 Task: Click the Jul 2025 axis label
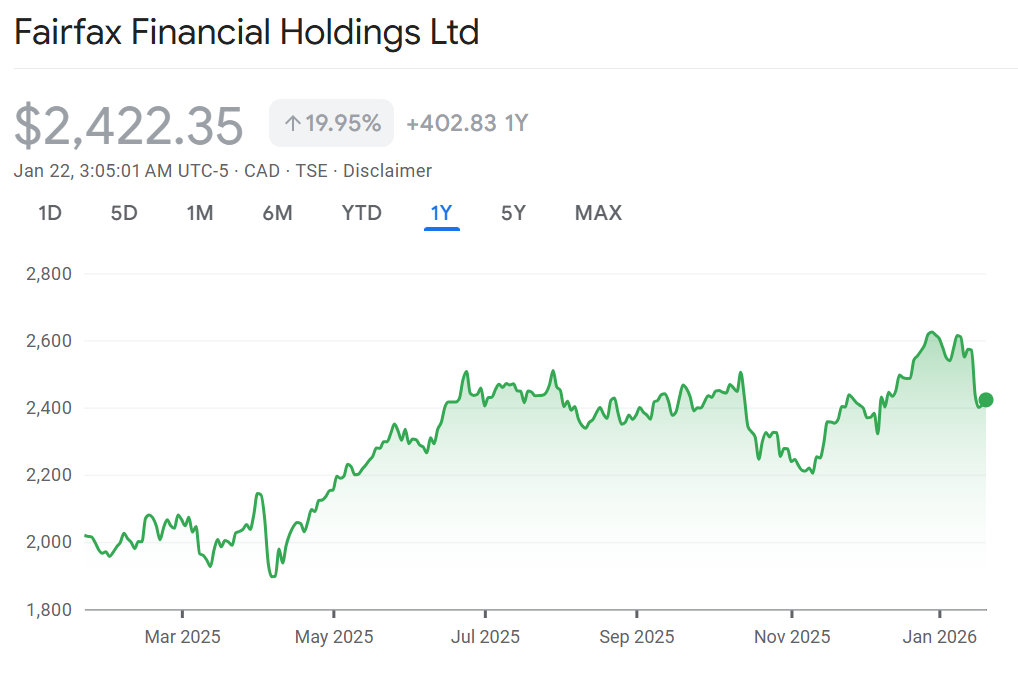(x=485, y=637)
